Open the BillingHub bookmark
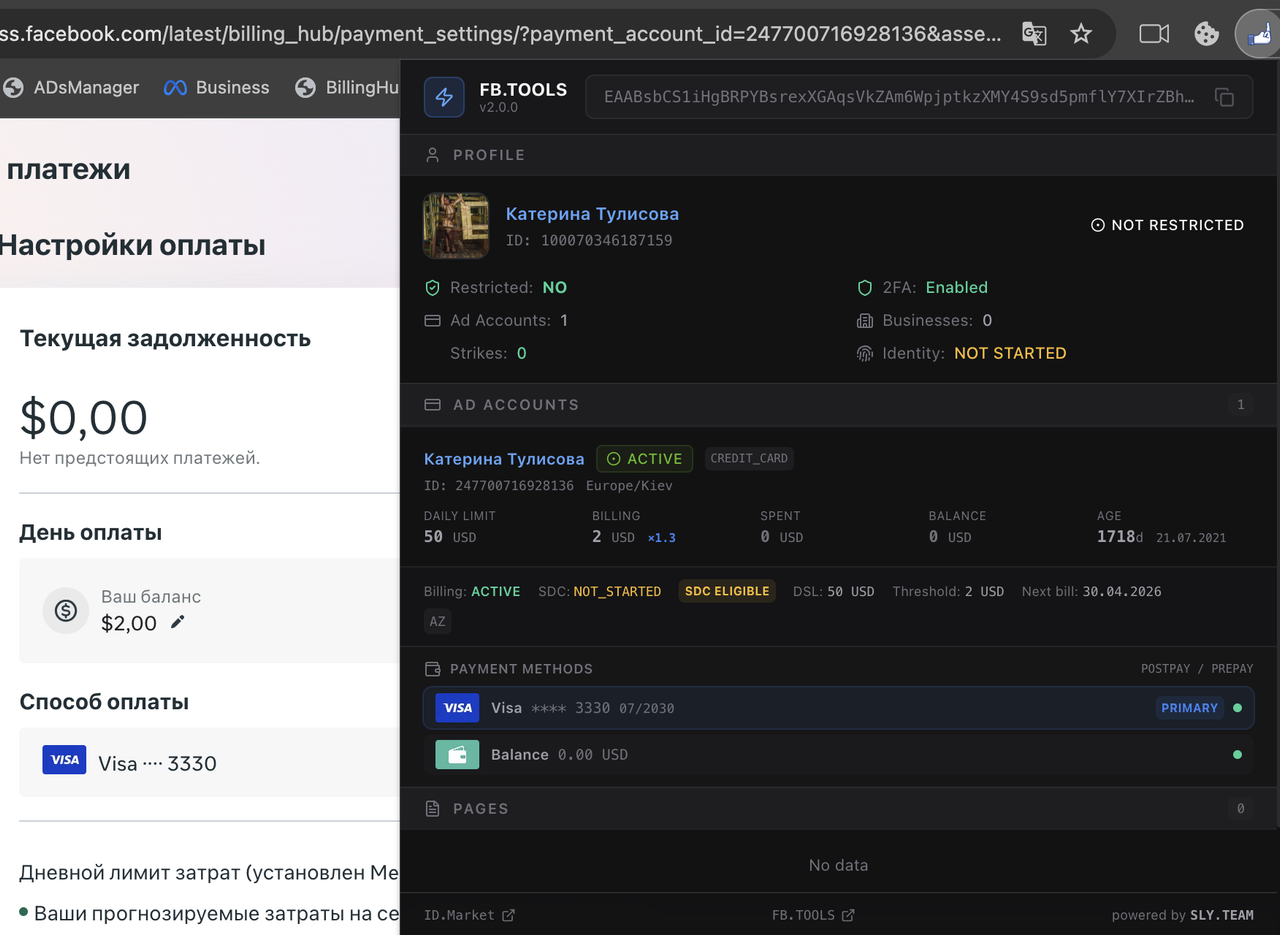 pyautogui.click(x=347, y=87)
